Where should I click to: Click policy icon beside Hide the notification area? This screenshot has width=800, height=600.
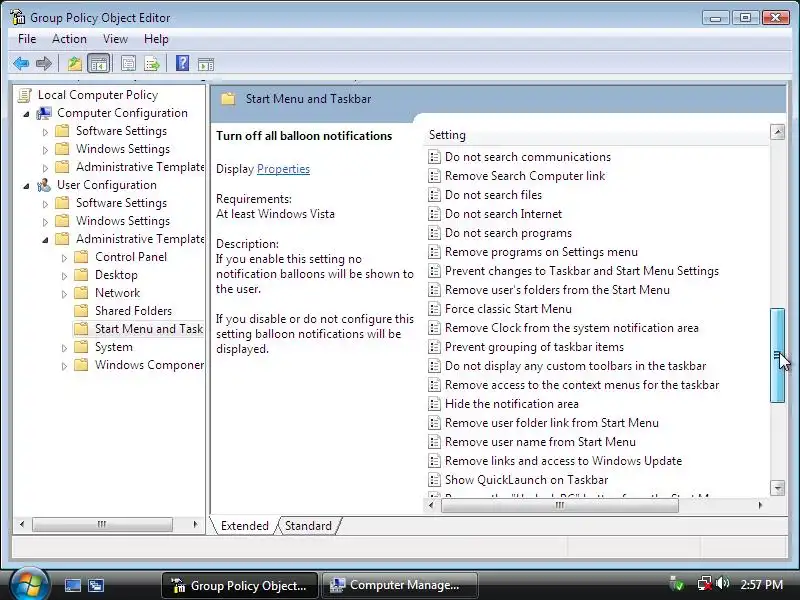(434, 404)
